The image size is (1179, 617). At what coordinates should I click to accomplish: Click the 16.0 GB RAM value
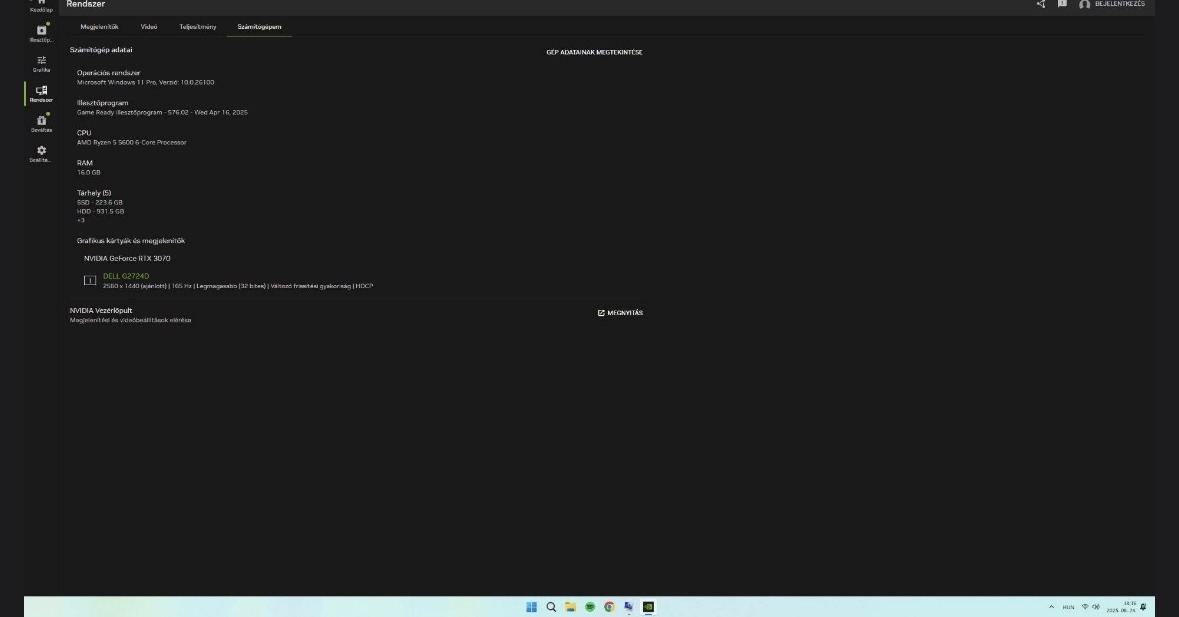pyautogui.click(x=88, y=173)
